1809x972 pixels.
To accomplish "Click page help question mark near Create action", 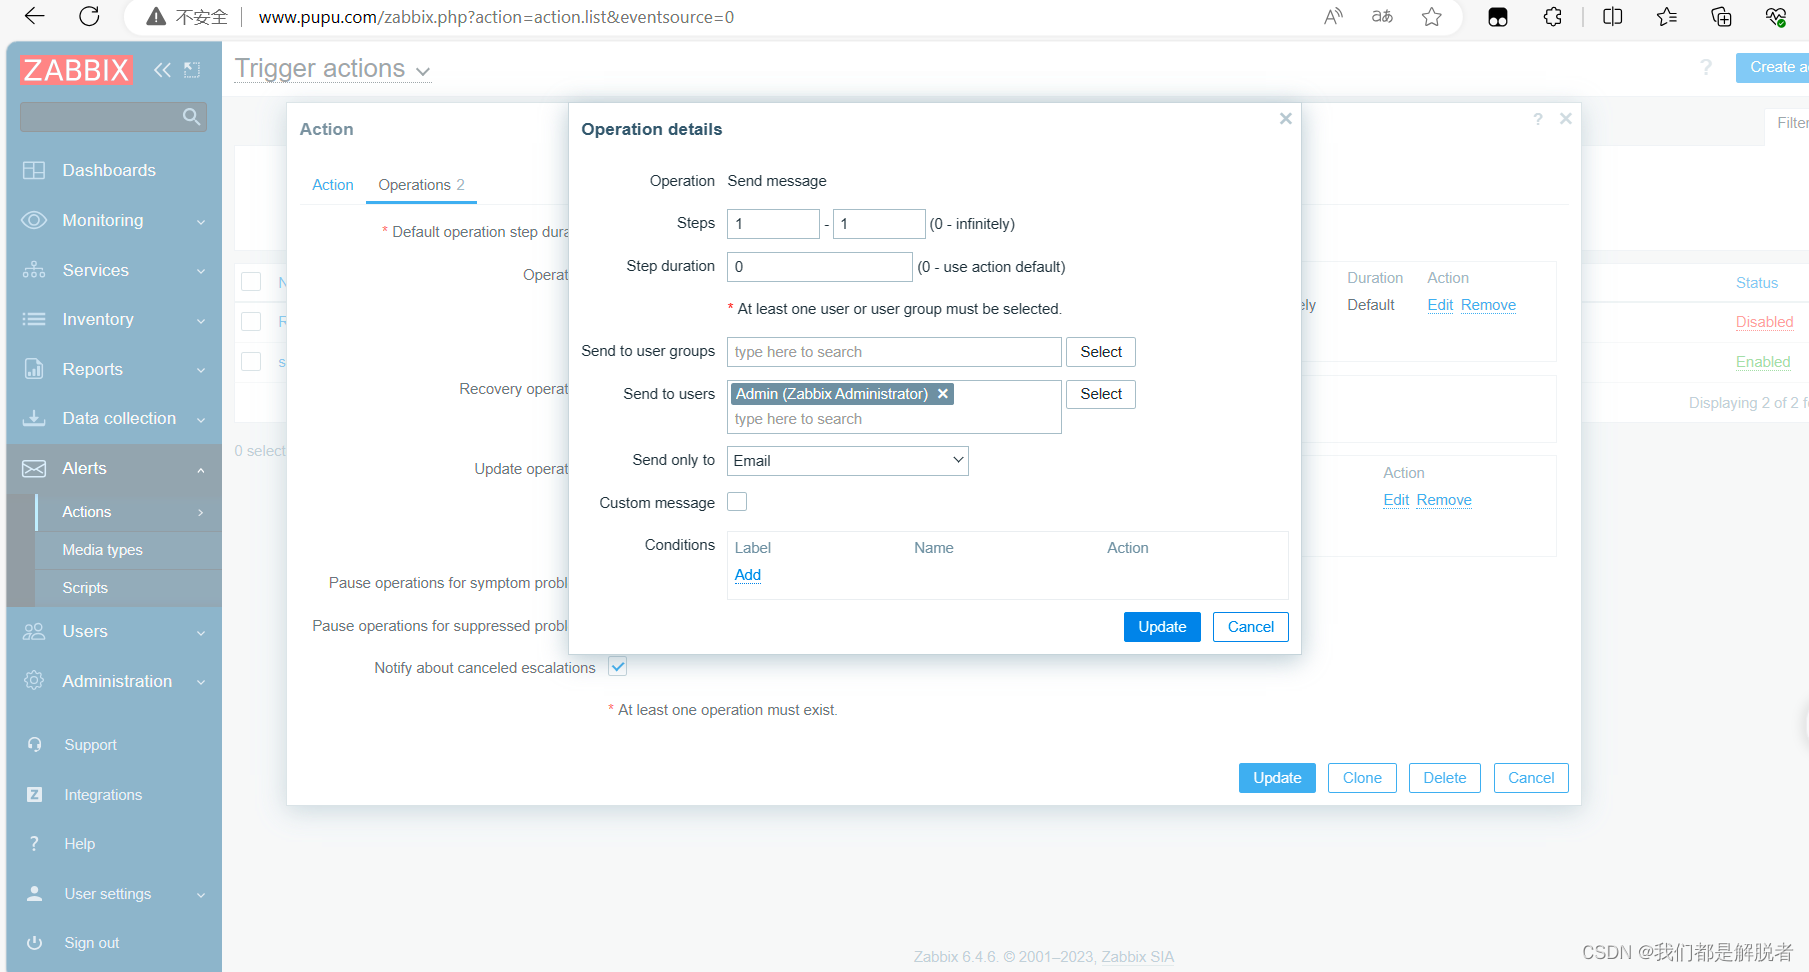I will tap(1706, 67).
